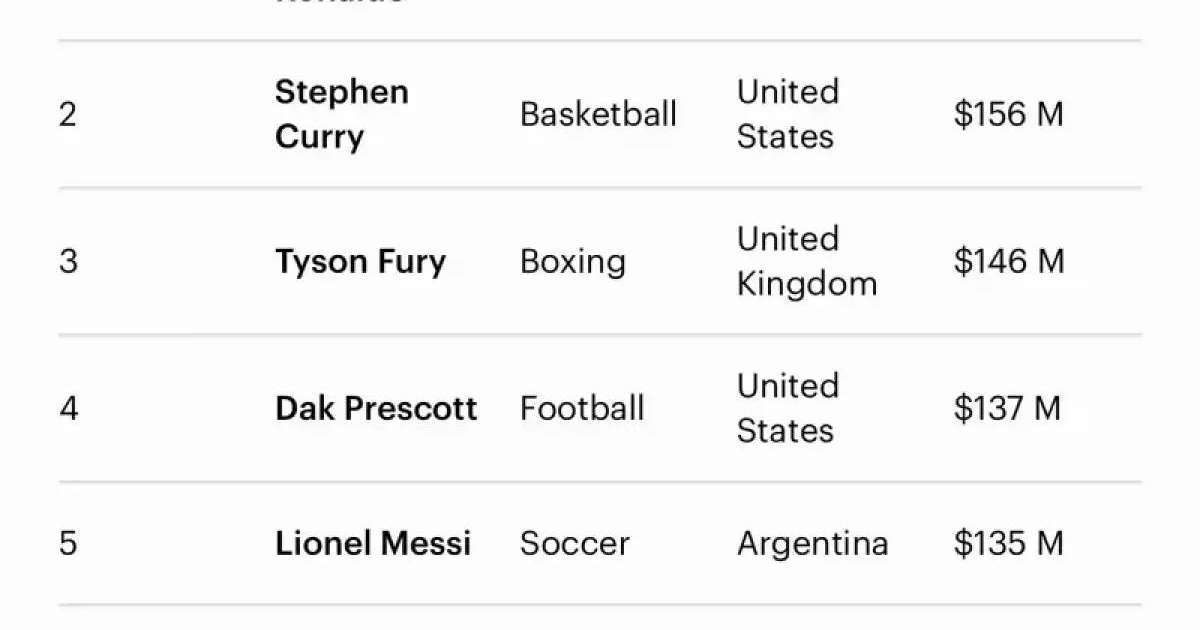Select the United Kingdom country cell
This screenshot has height=630, width=1200.
[806, 262]
